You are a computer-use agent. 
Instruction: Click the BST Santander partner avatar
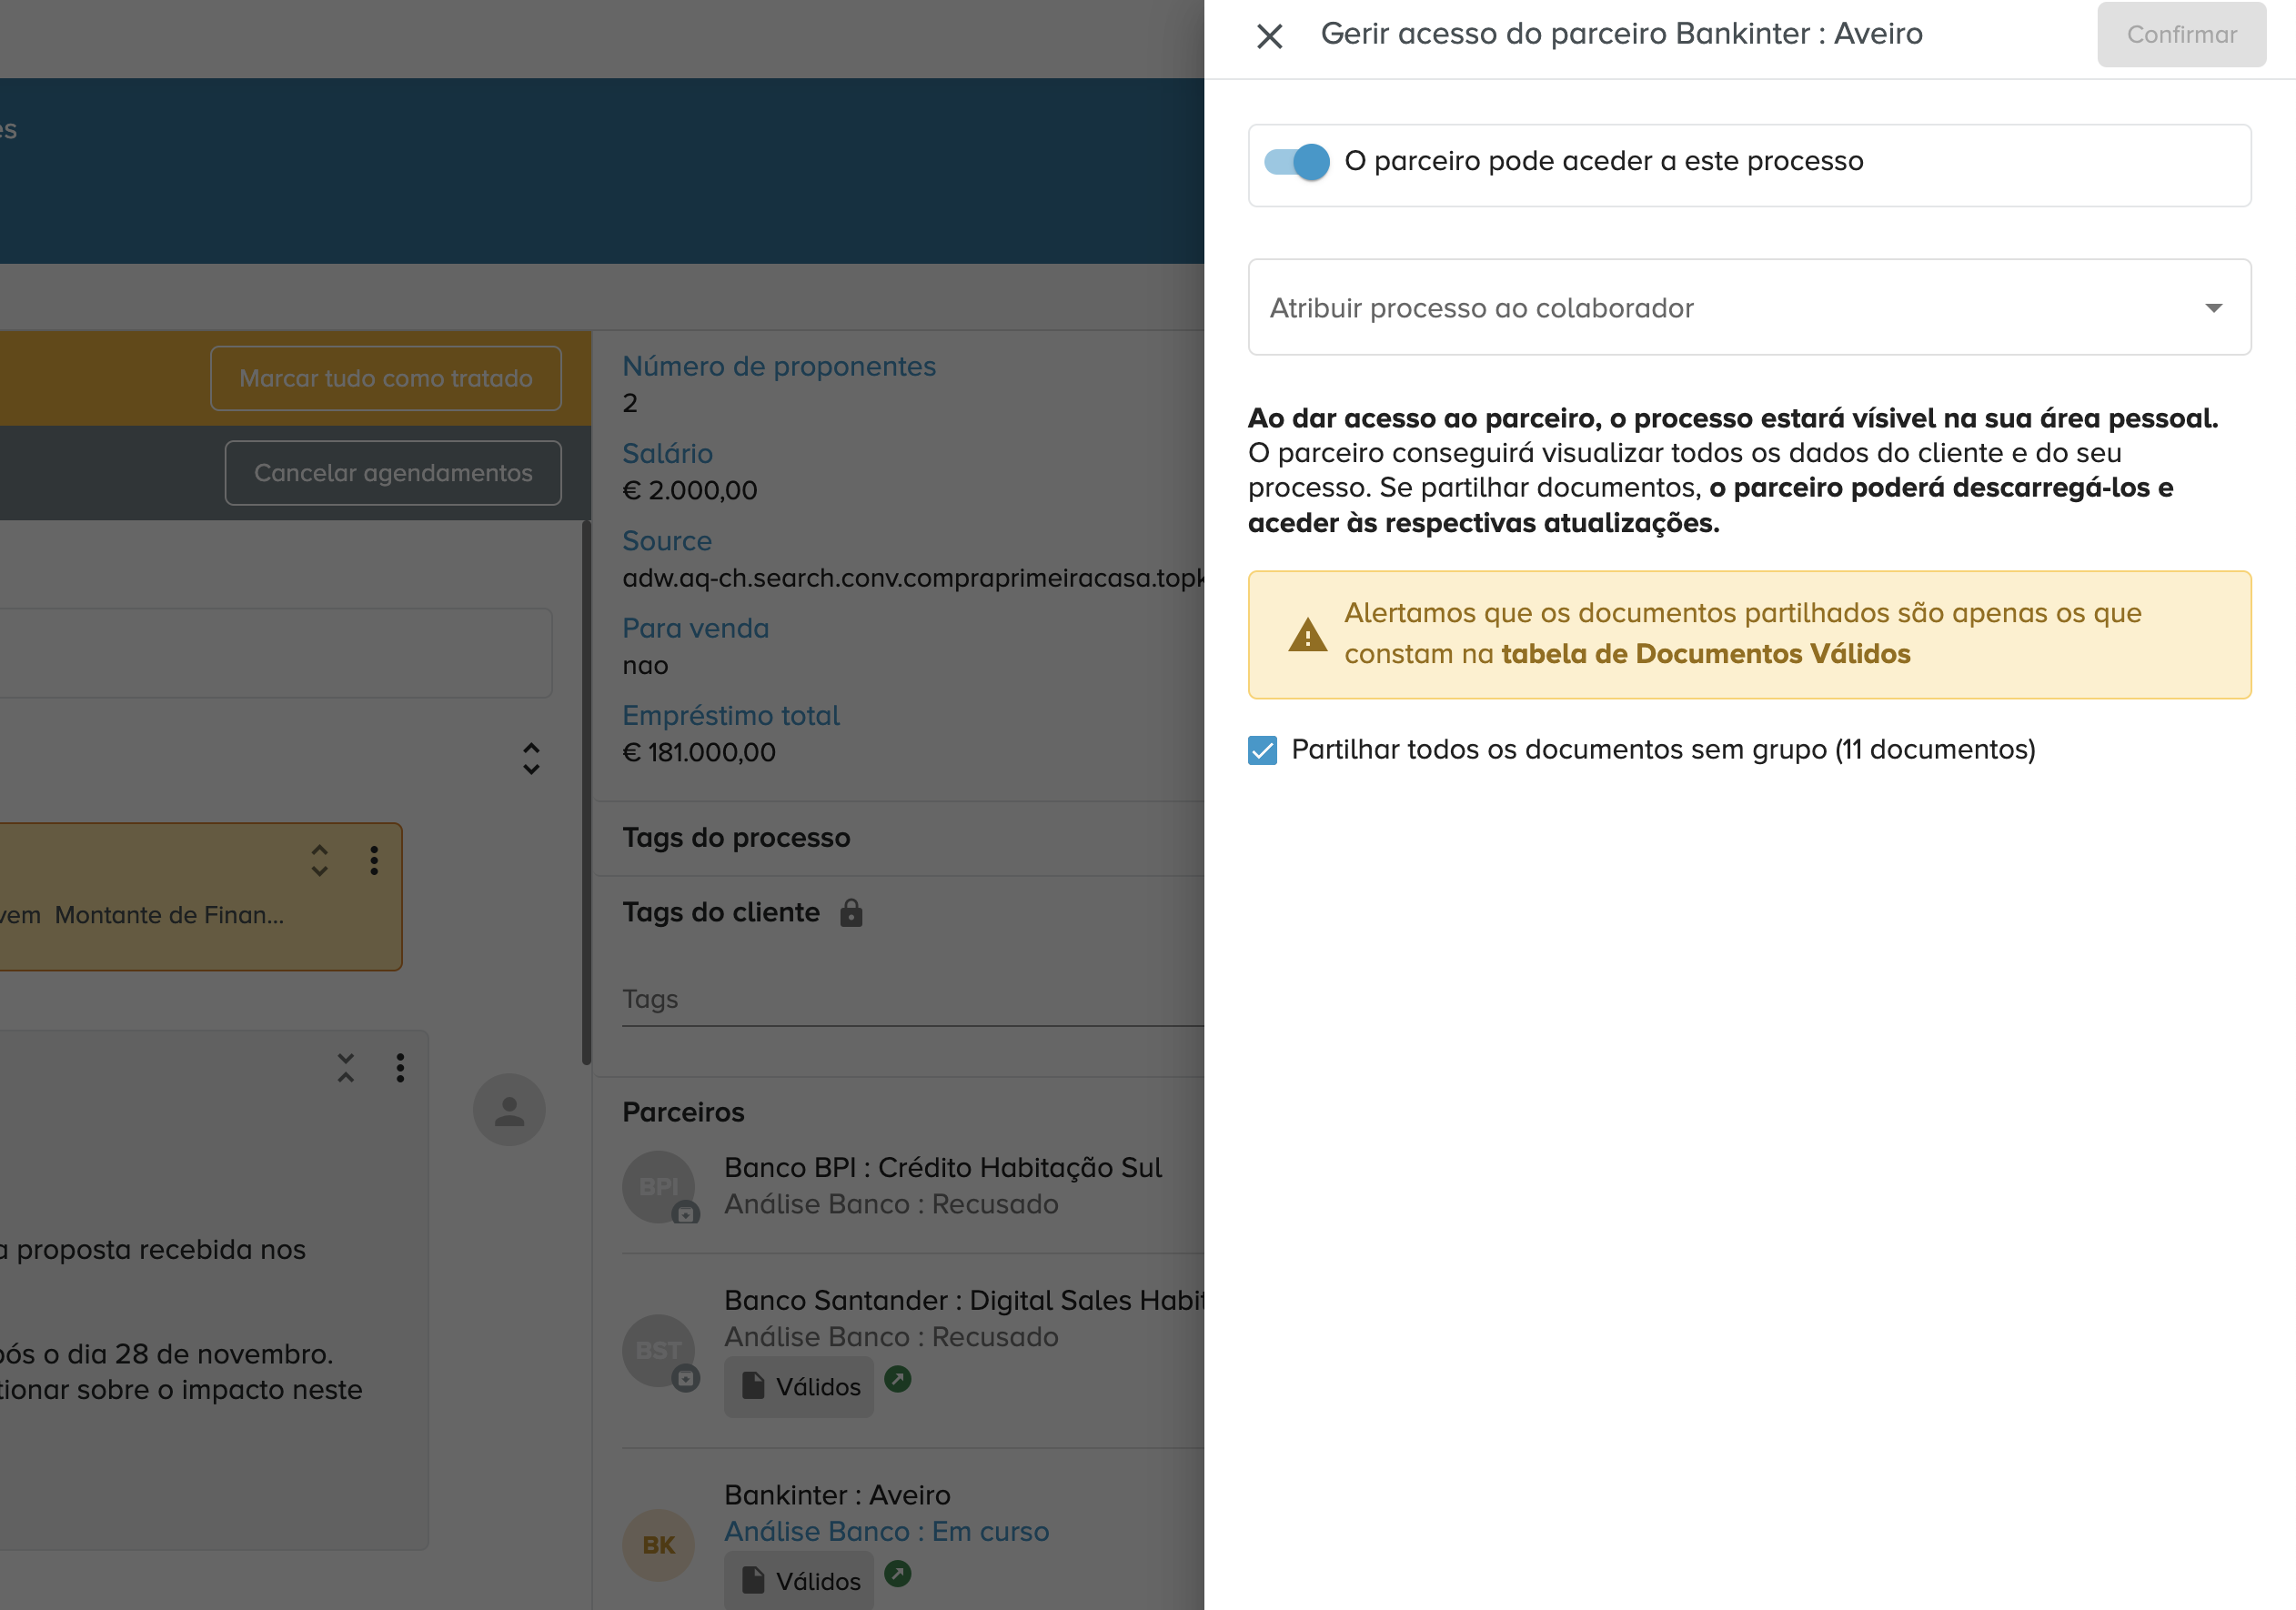click(658, 1350)
